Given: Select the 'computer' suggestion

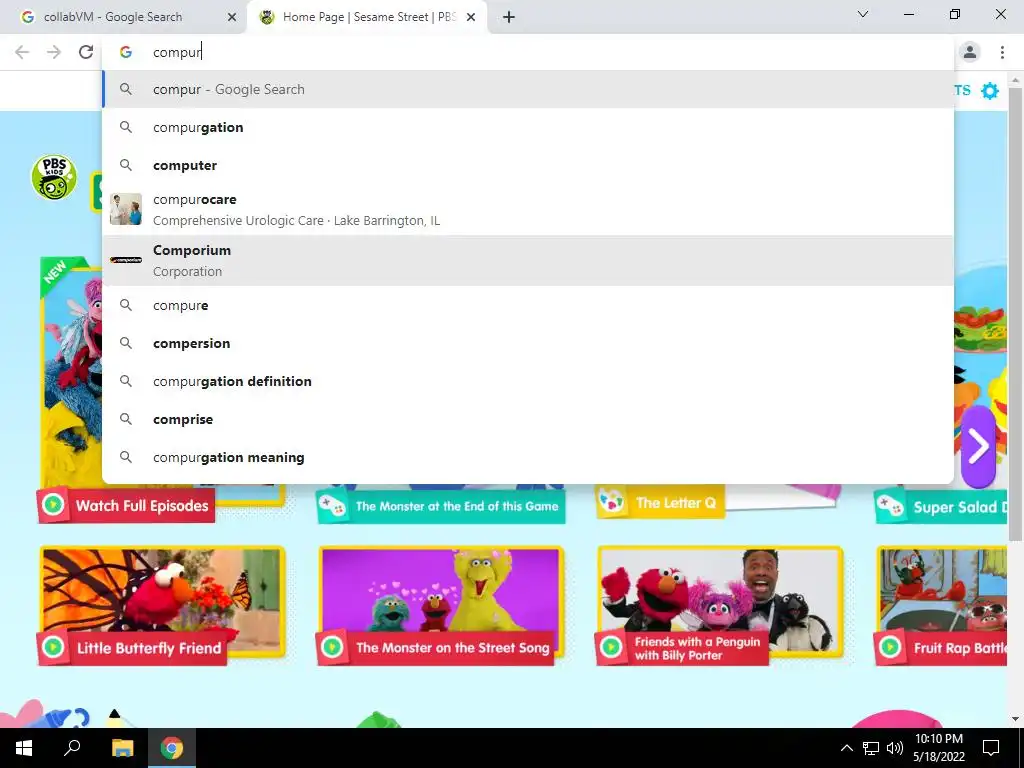Looking at the screenshot, I should click(528, 165).
